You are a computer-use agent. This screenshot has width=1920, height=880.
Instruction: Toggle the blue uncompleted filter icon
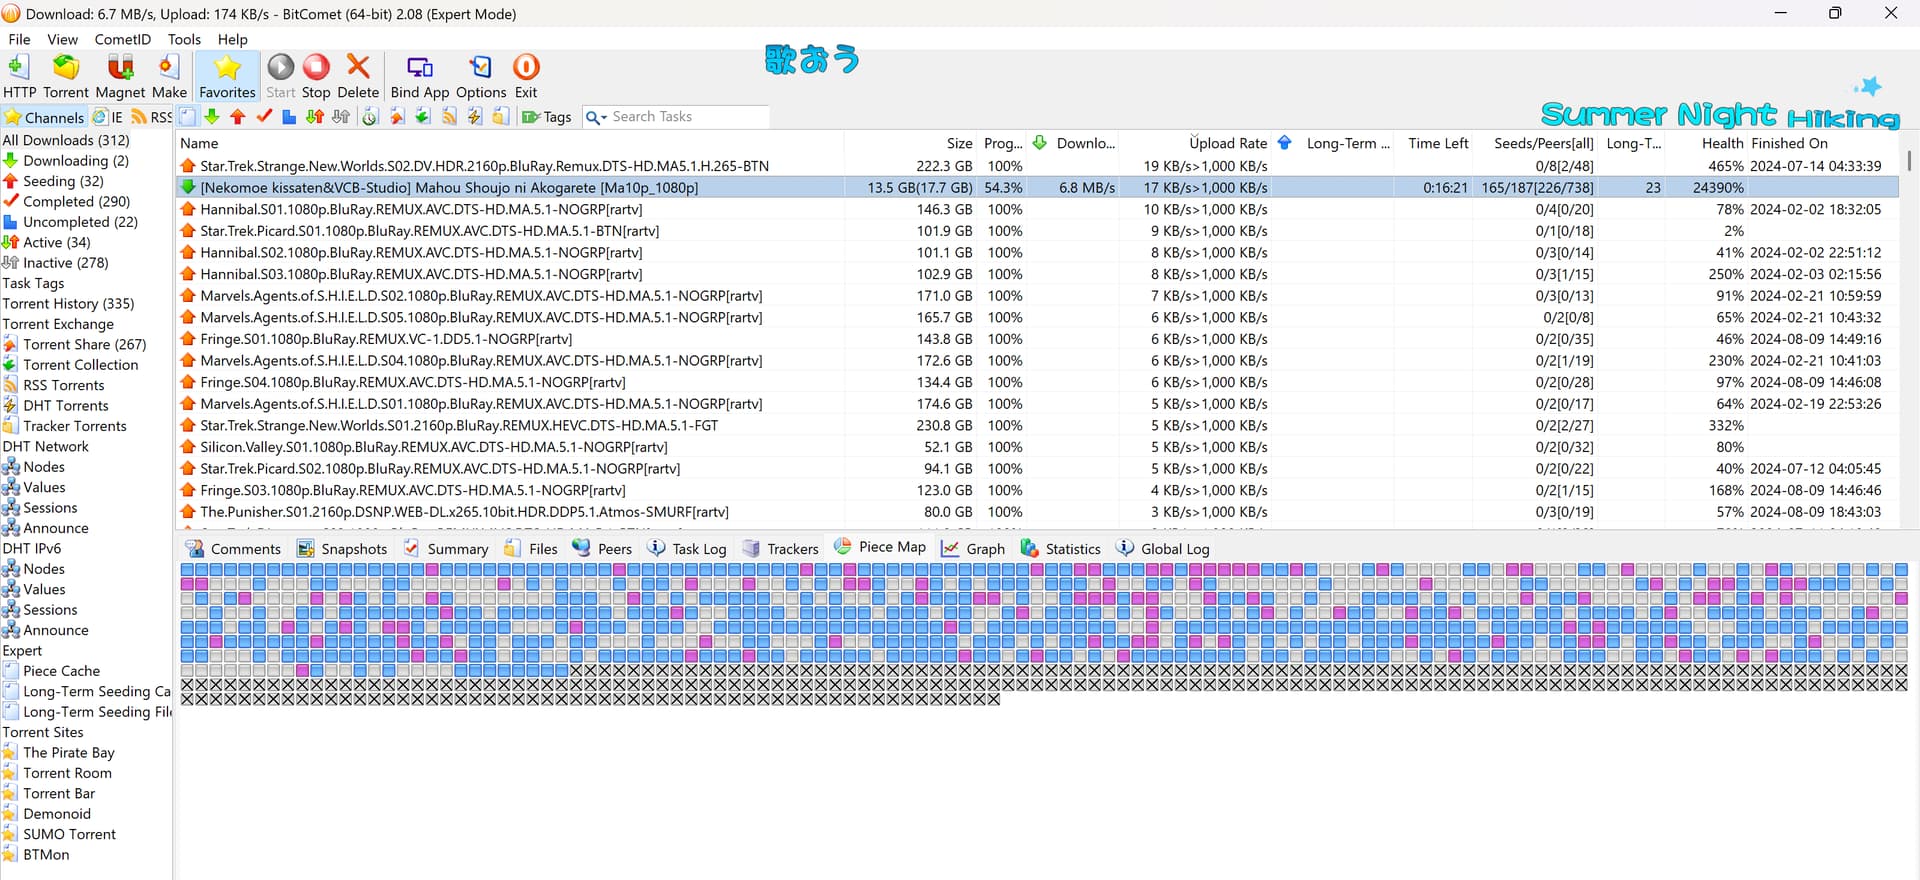pyautogui.click(x=289, y=117)
